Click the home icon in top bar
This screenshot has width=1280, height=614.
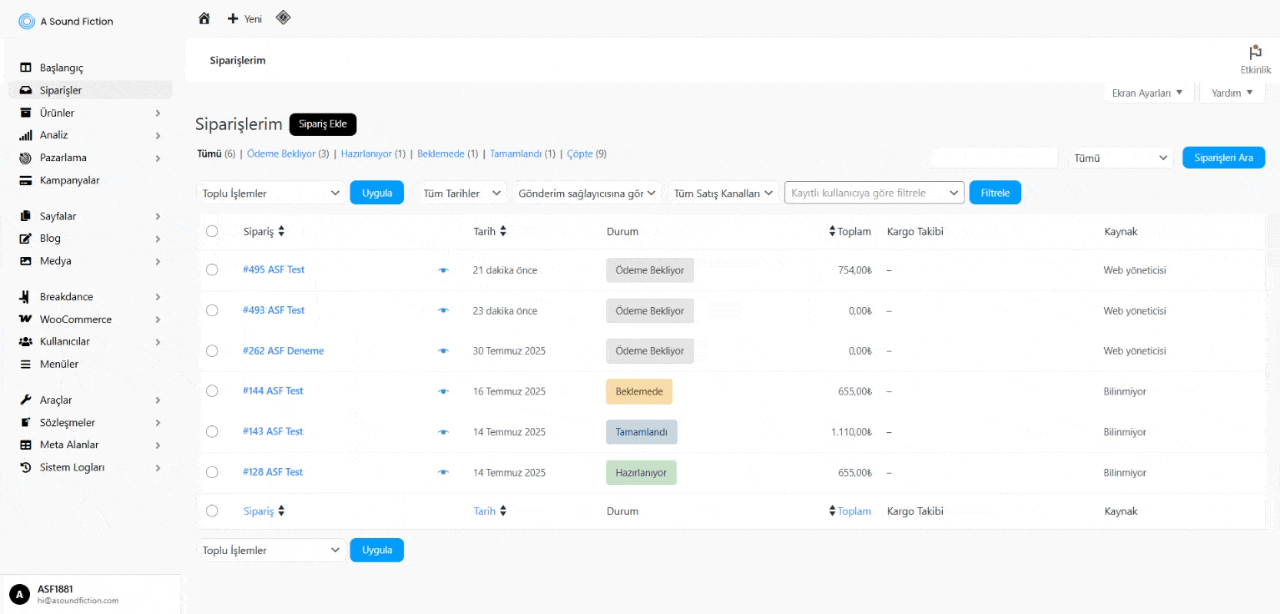tap(204, 18)
